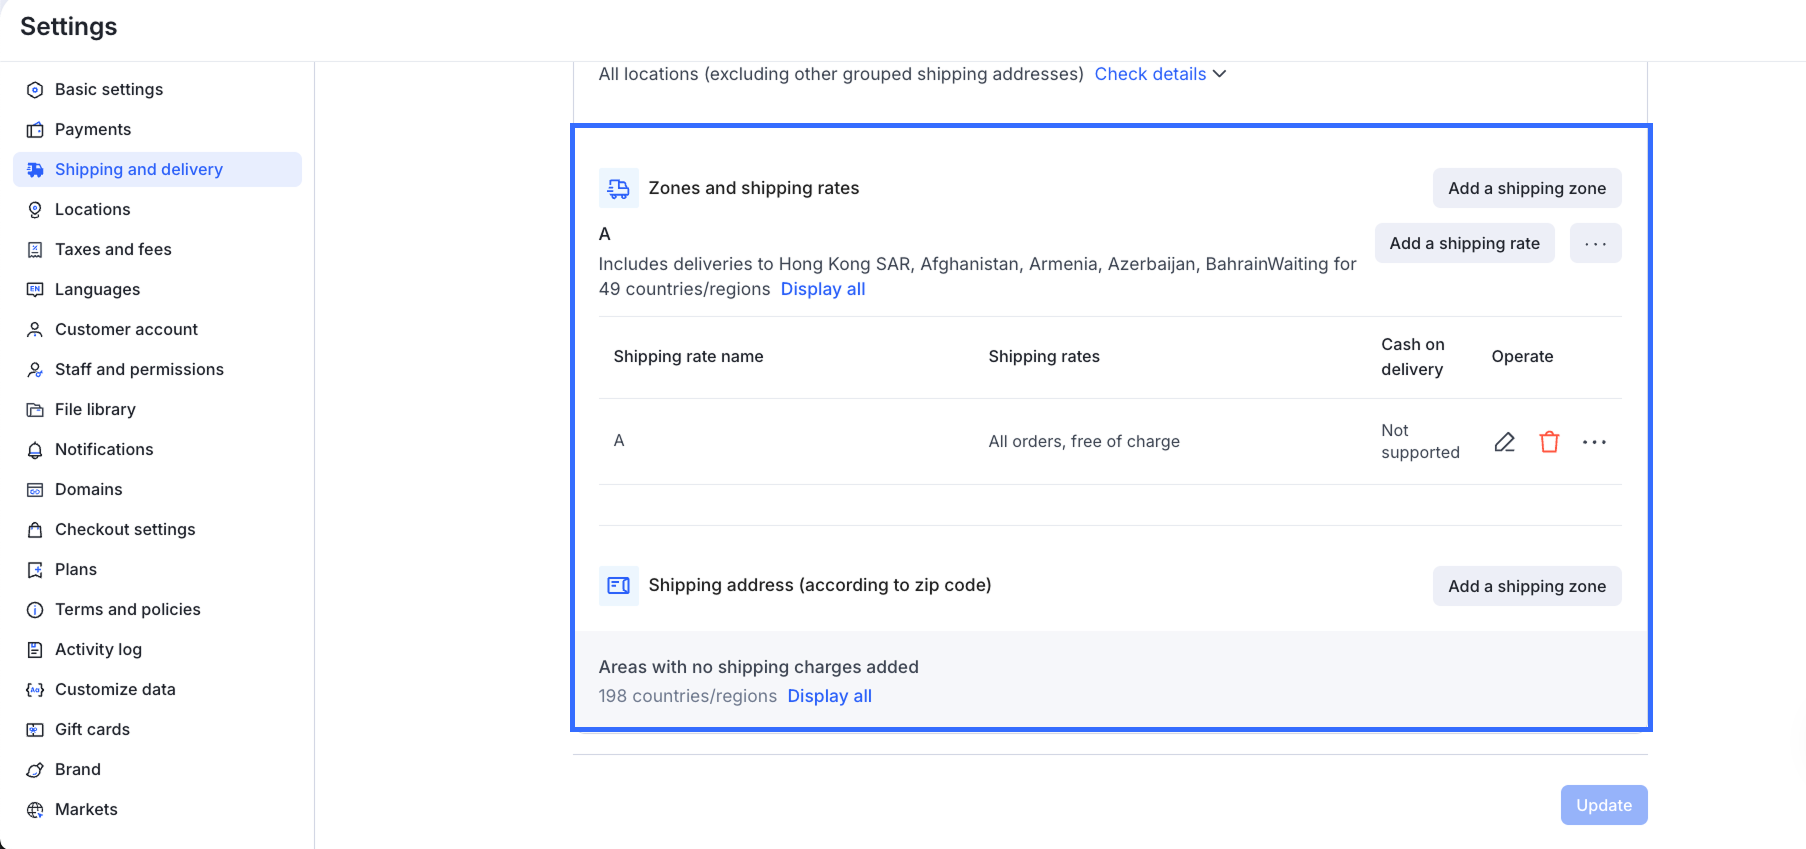Expand Check details chevron for locations

[x=1219, y=74]
